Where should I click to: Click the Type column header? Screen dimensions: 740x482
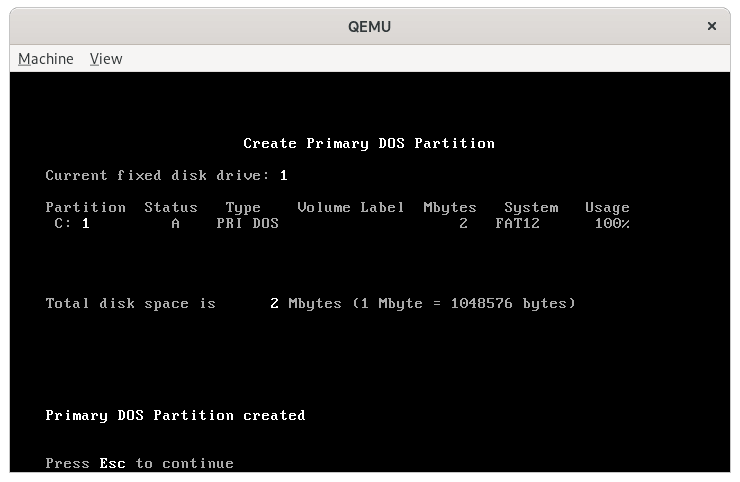click(243, 208)
